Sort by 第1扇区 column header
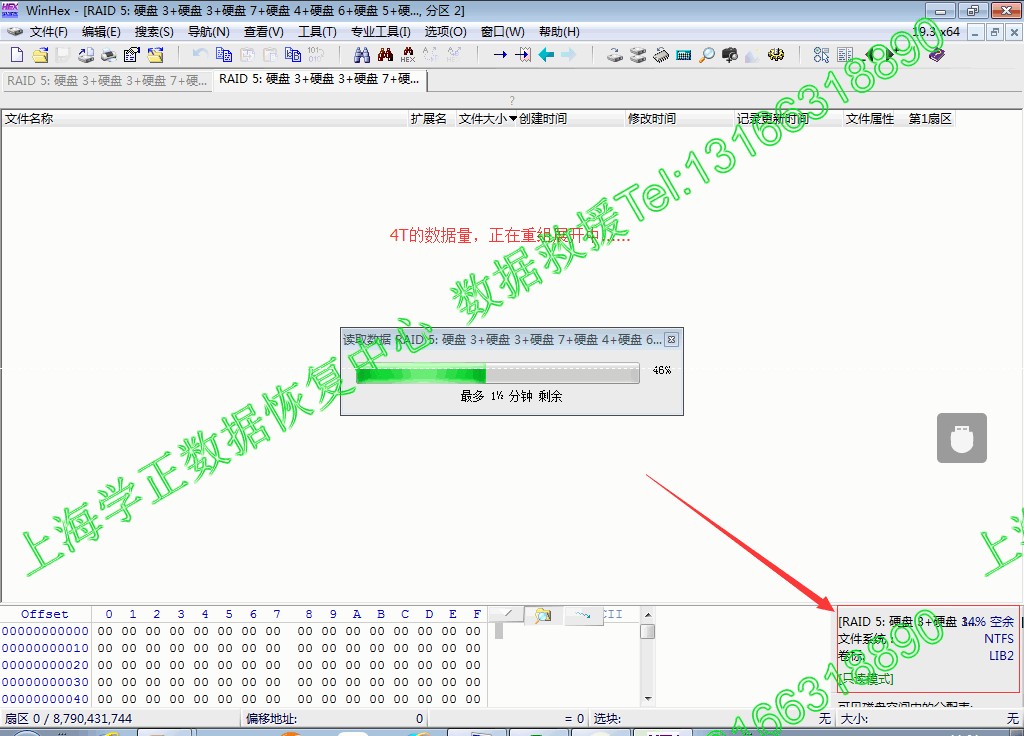This screenshot has width=1024, height=736. point(930,118)
